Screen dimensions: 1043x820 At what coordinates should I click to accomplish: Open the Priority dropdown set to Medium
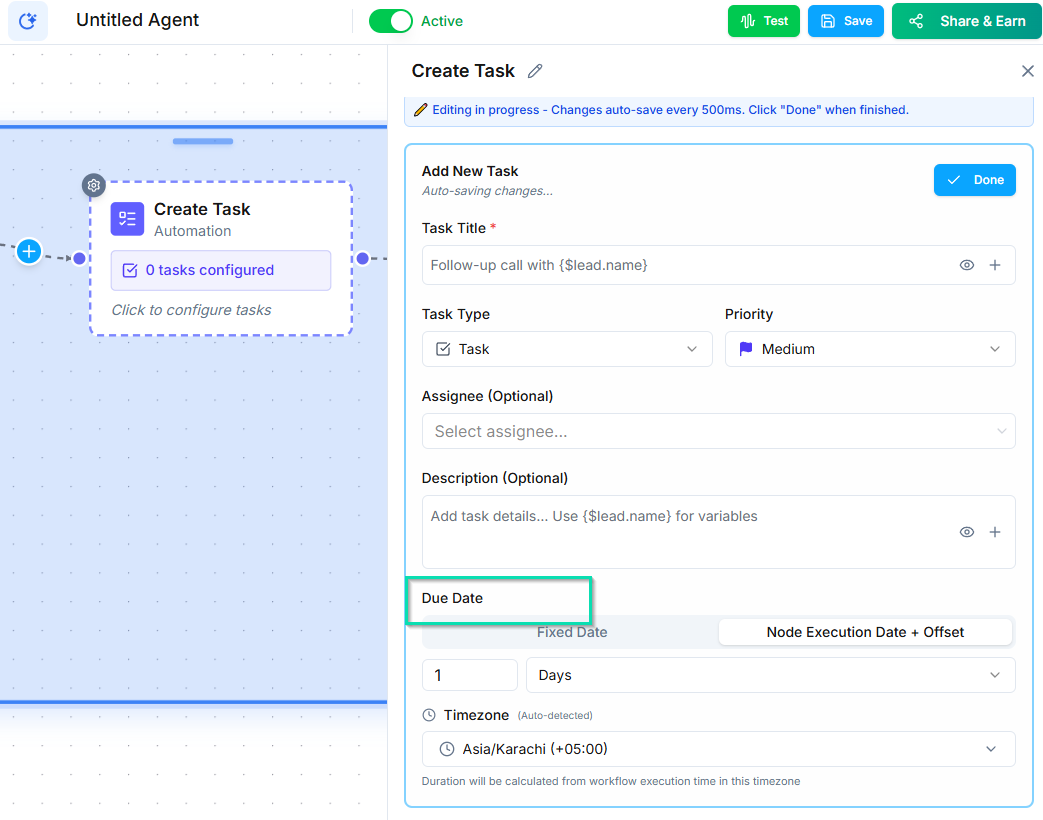(869, 349)
